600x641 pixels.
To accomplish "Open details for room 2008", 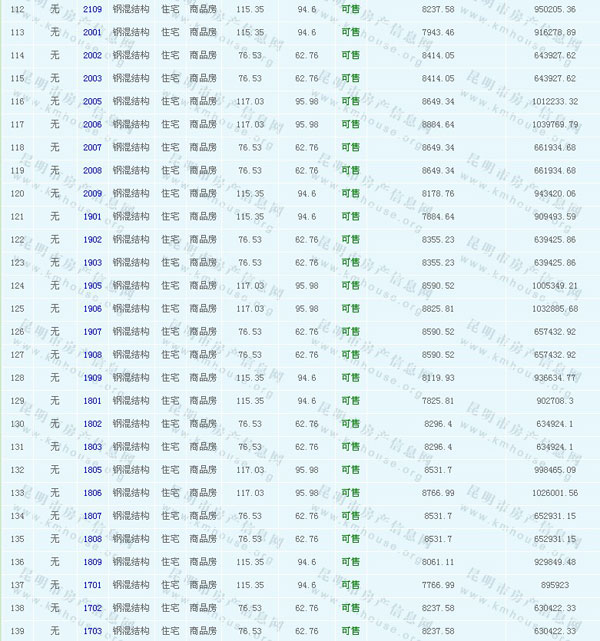I will coord(92,171).
